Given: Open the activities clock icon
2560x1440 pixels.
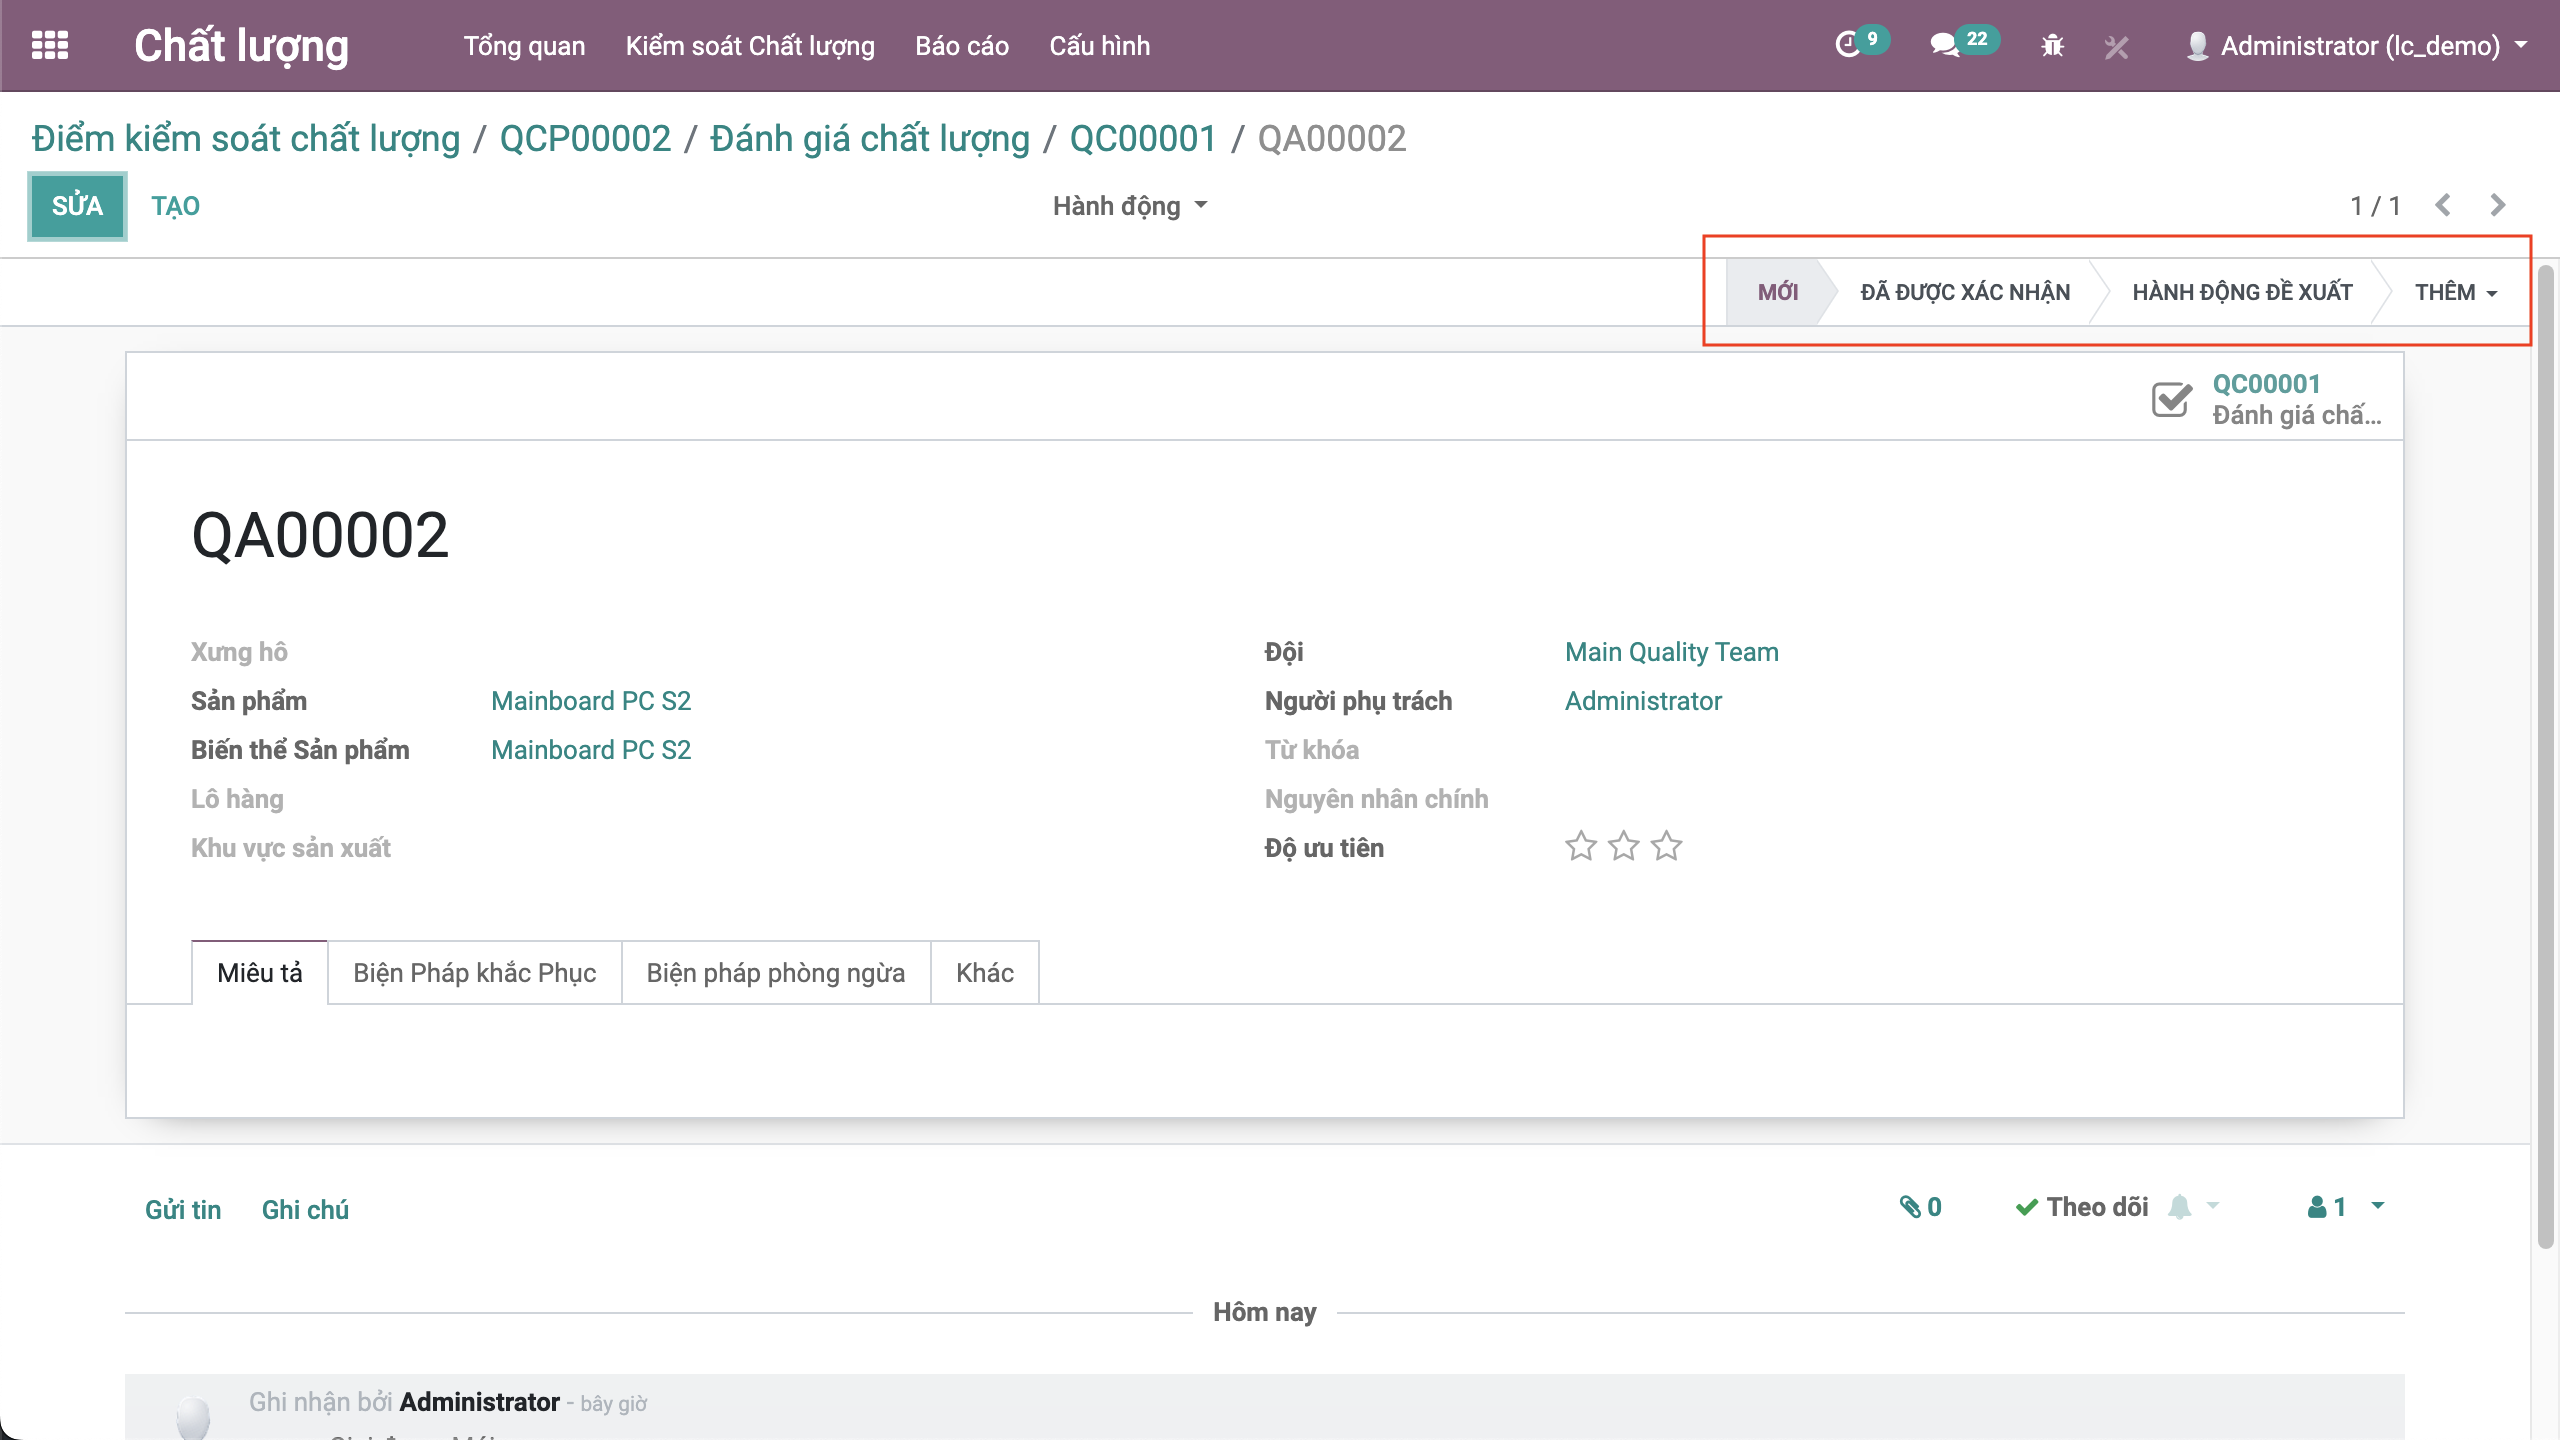Looking at the screenshot, I should [1848, 46].
